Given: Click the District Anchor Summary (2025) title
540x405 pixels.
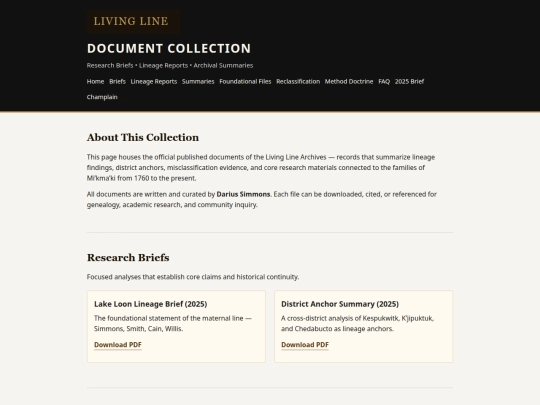Looking at the screenshot, I should tap(340, 304).
